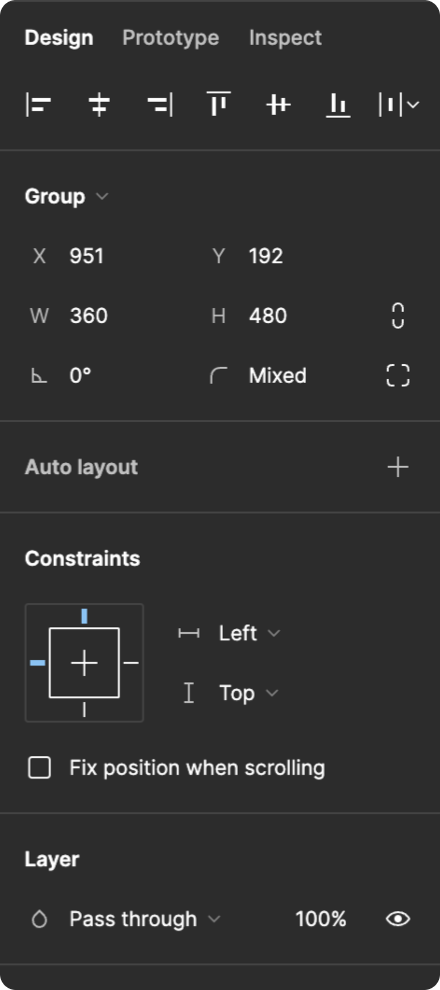This screenshot has height=990, width=440.
Task: Click the 100% layer opacity field
Action: click(x=321, y=919)
